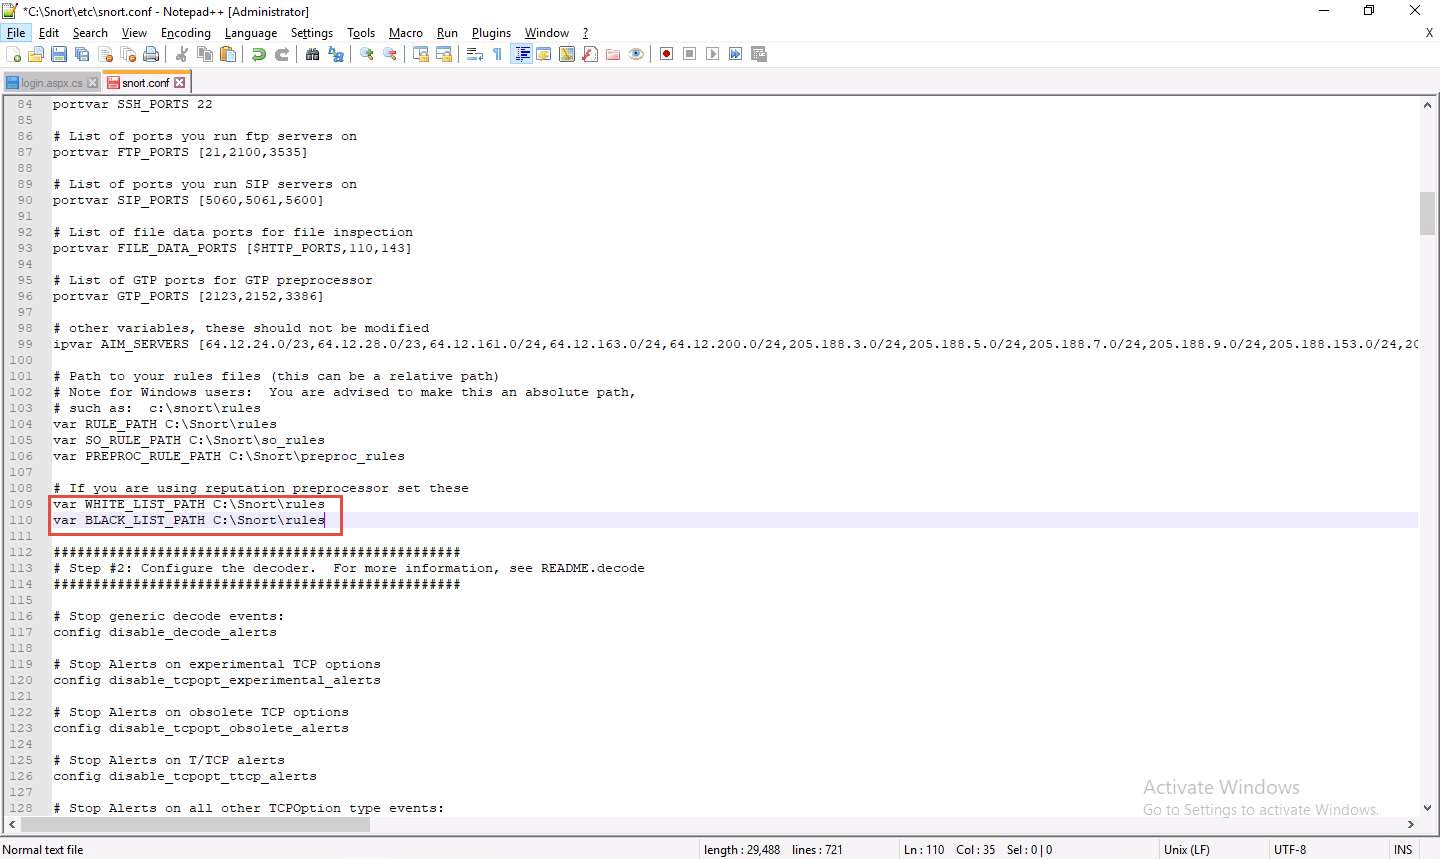The height and width of the screenshot is (859, 1440).
Task: Click the INS status bar indicator
Action: pos(1403,850)
